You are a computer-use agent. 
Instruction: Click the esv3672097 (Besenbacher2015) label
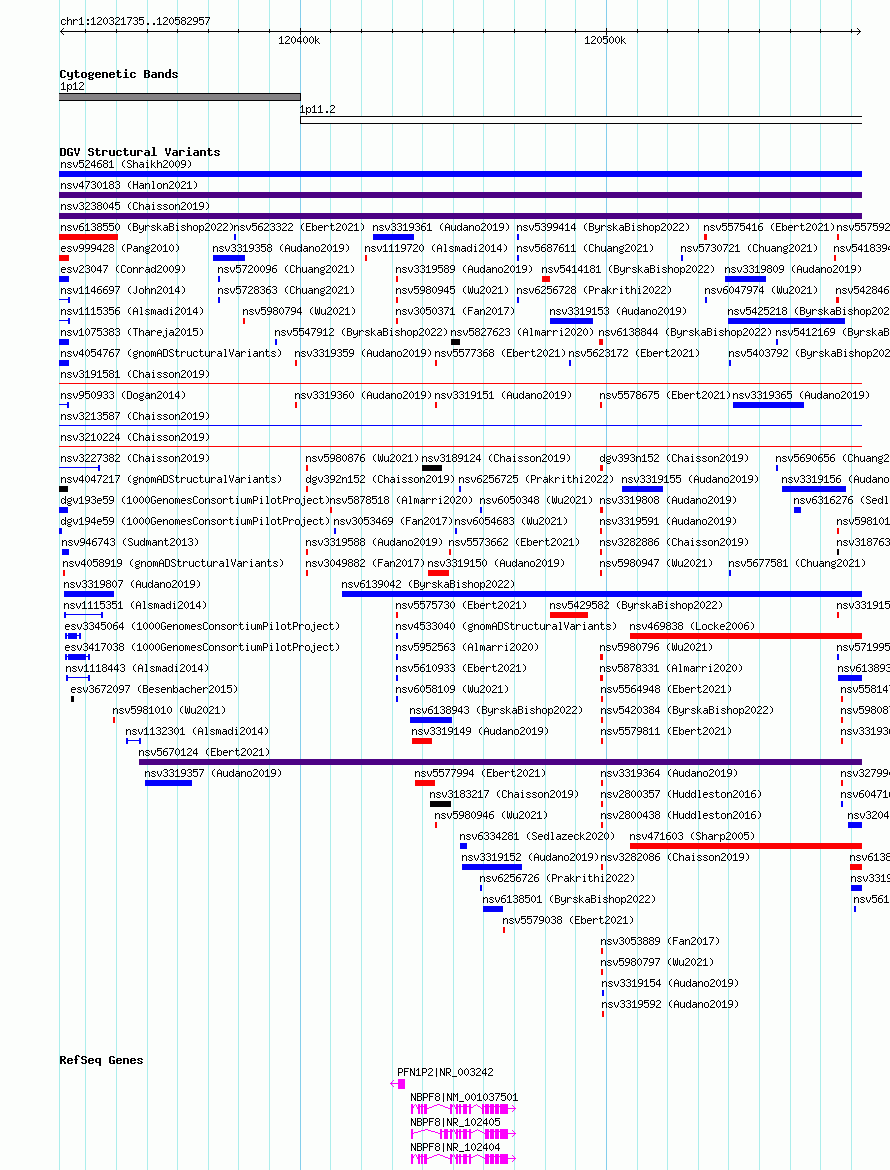pyautogui.click(x=154, y=689)
